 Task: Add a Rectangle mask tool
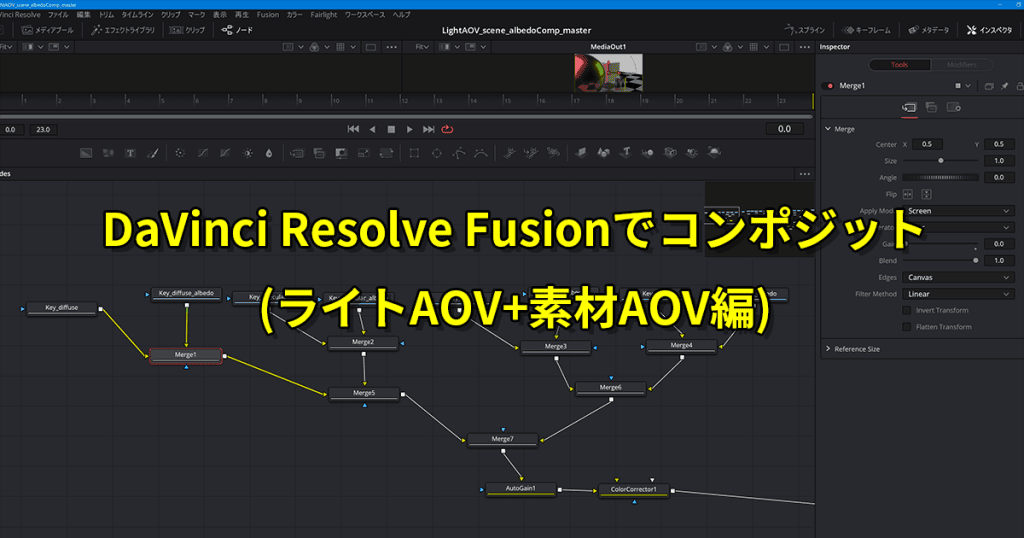pos(413,153)
